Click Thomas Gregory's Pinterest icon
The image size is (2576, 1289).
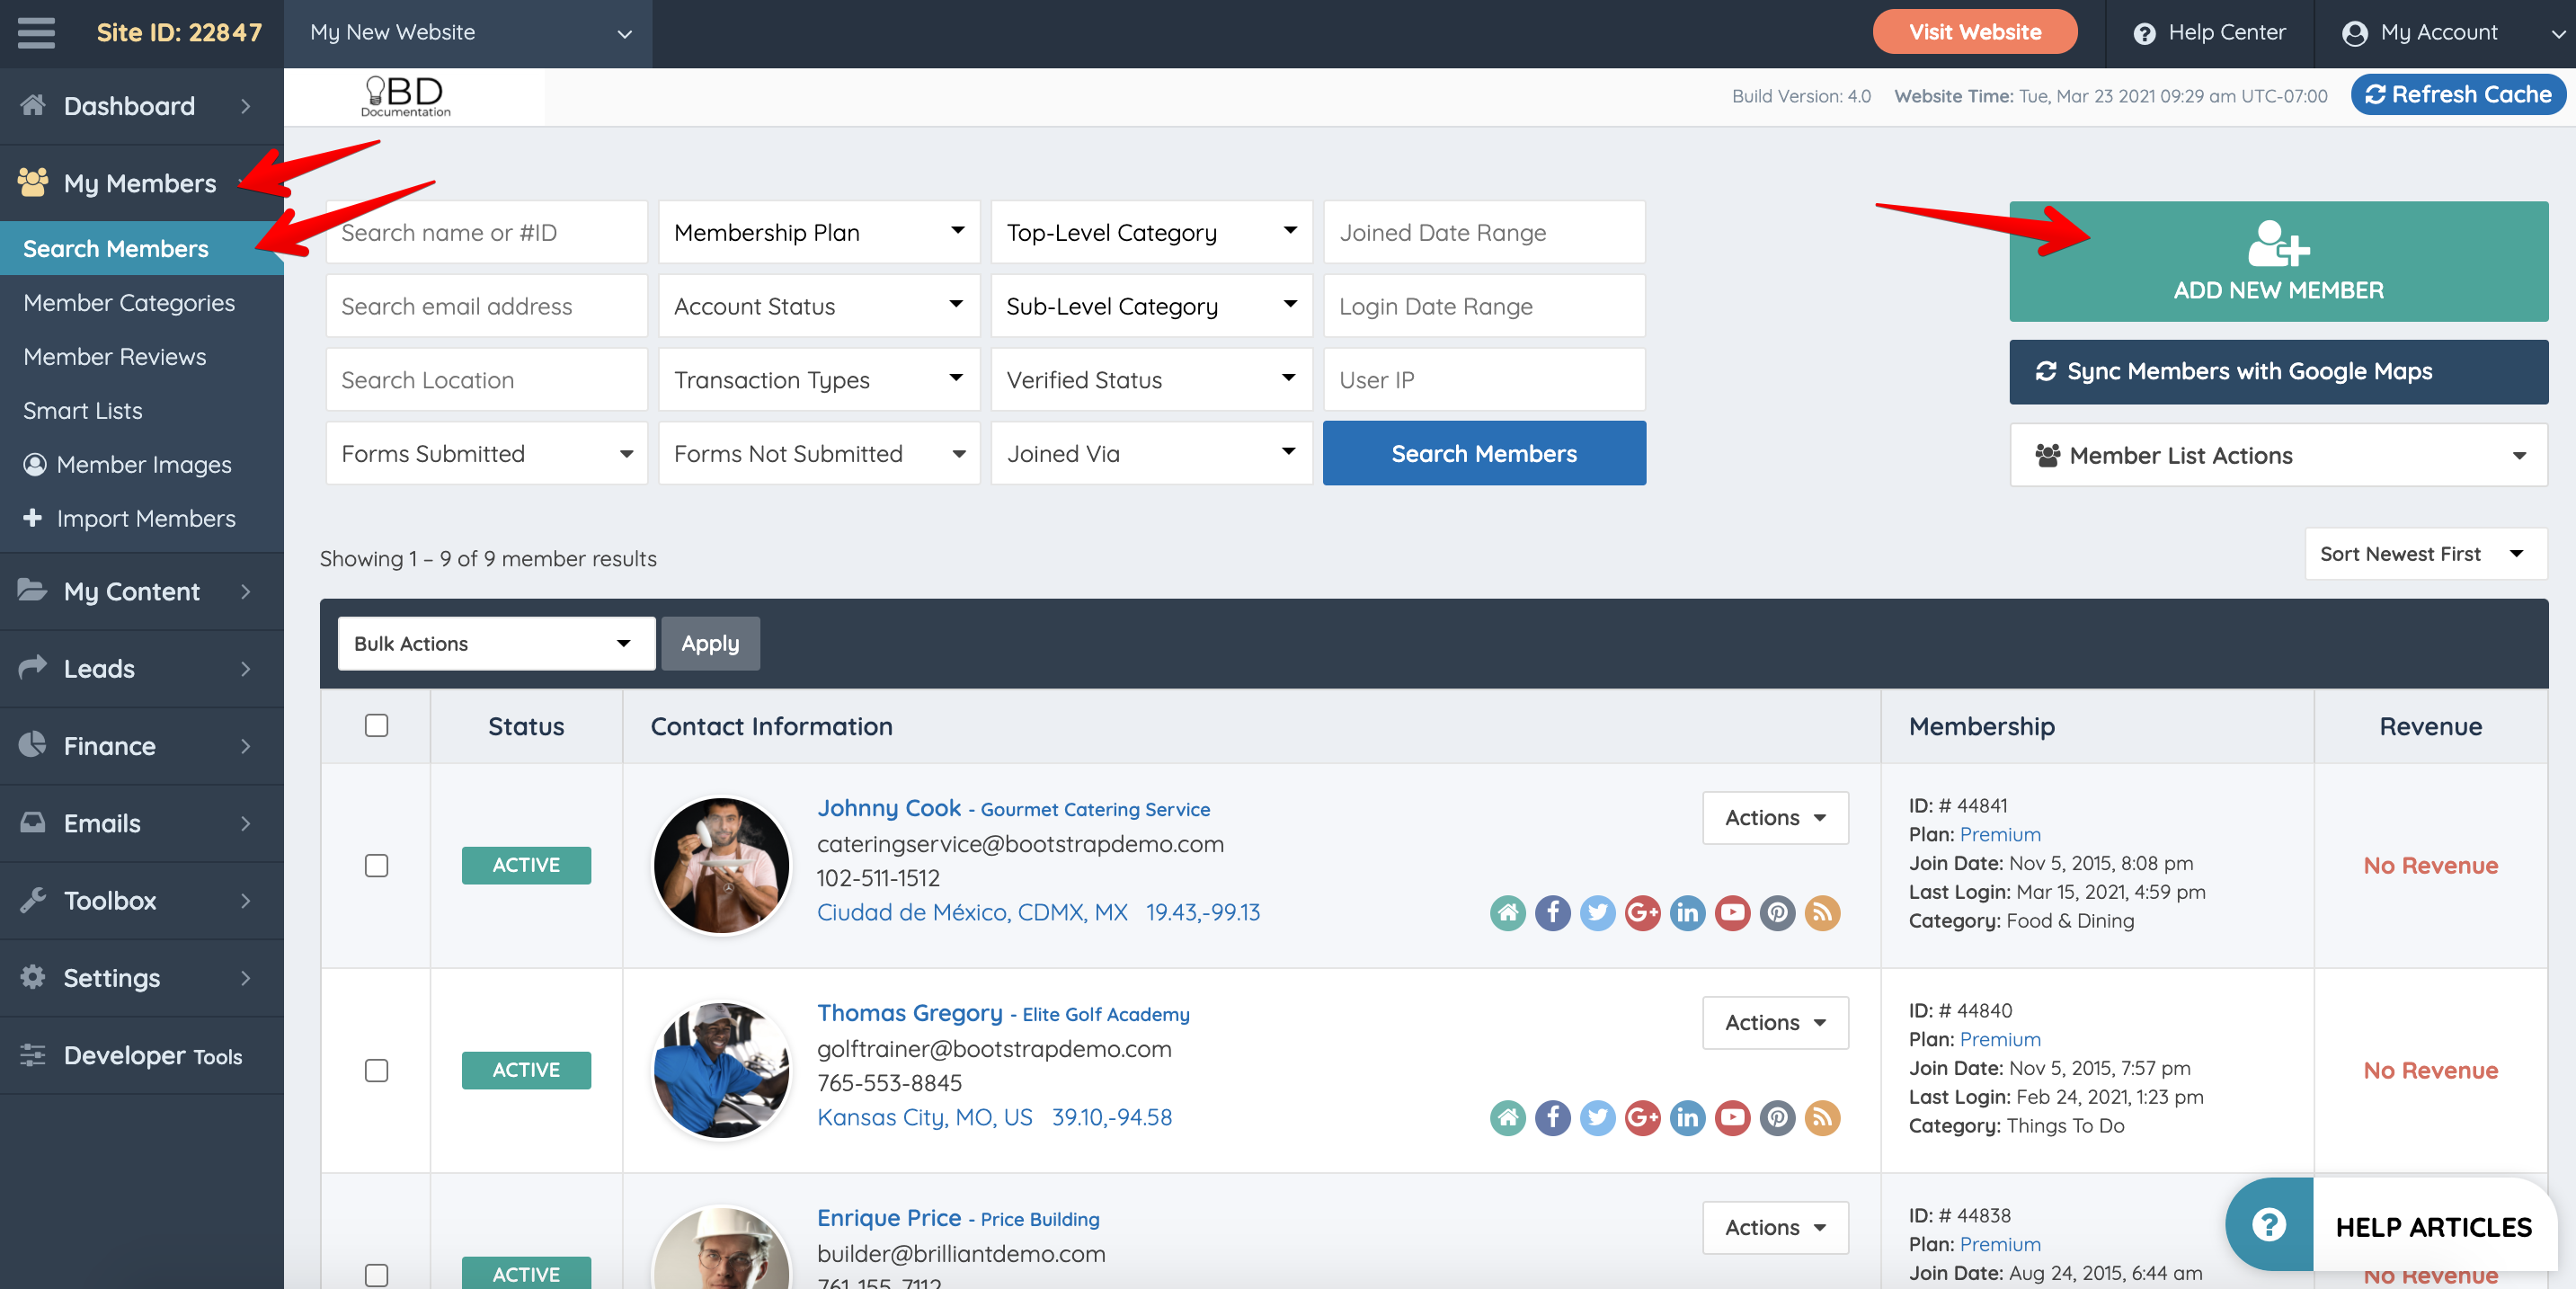[x=1777, y=1117]
